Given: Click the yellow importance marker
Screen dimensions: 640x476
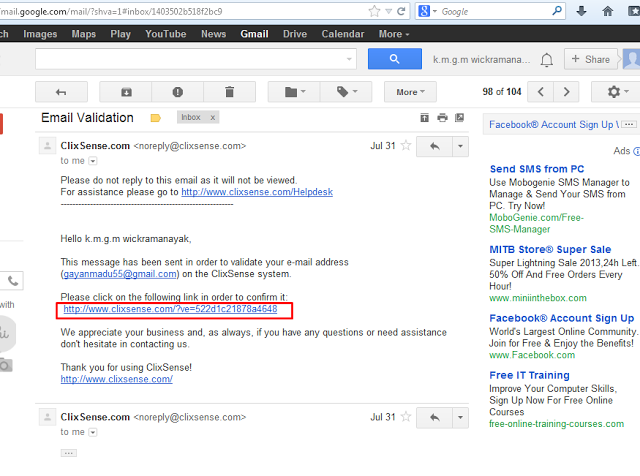Looking at the screenshot, I should pos(156,118).
